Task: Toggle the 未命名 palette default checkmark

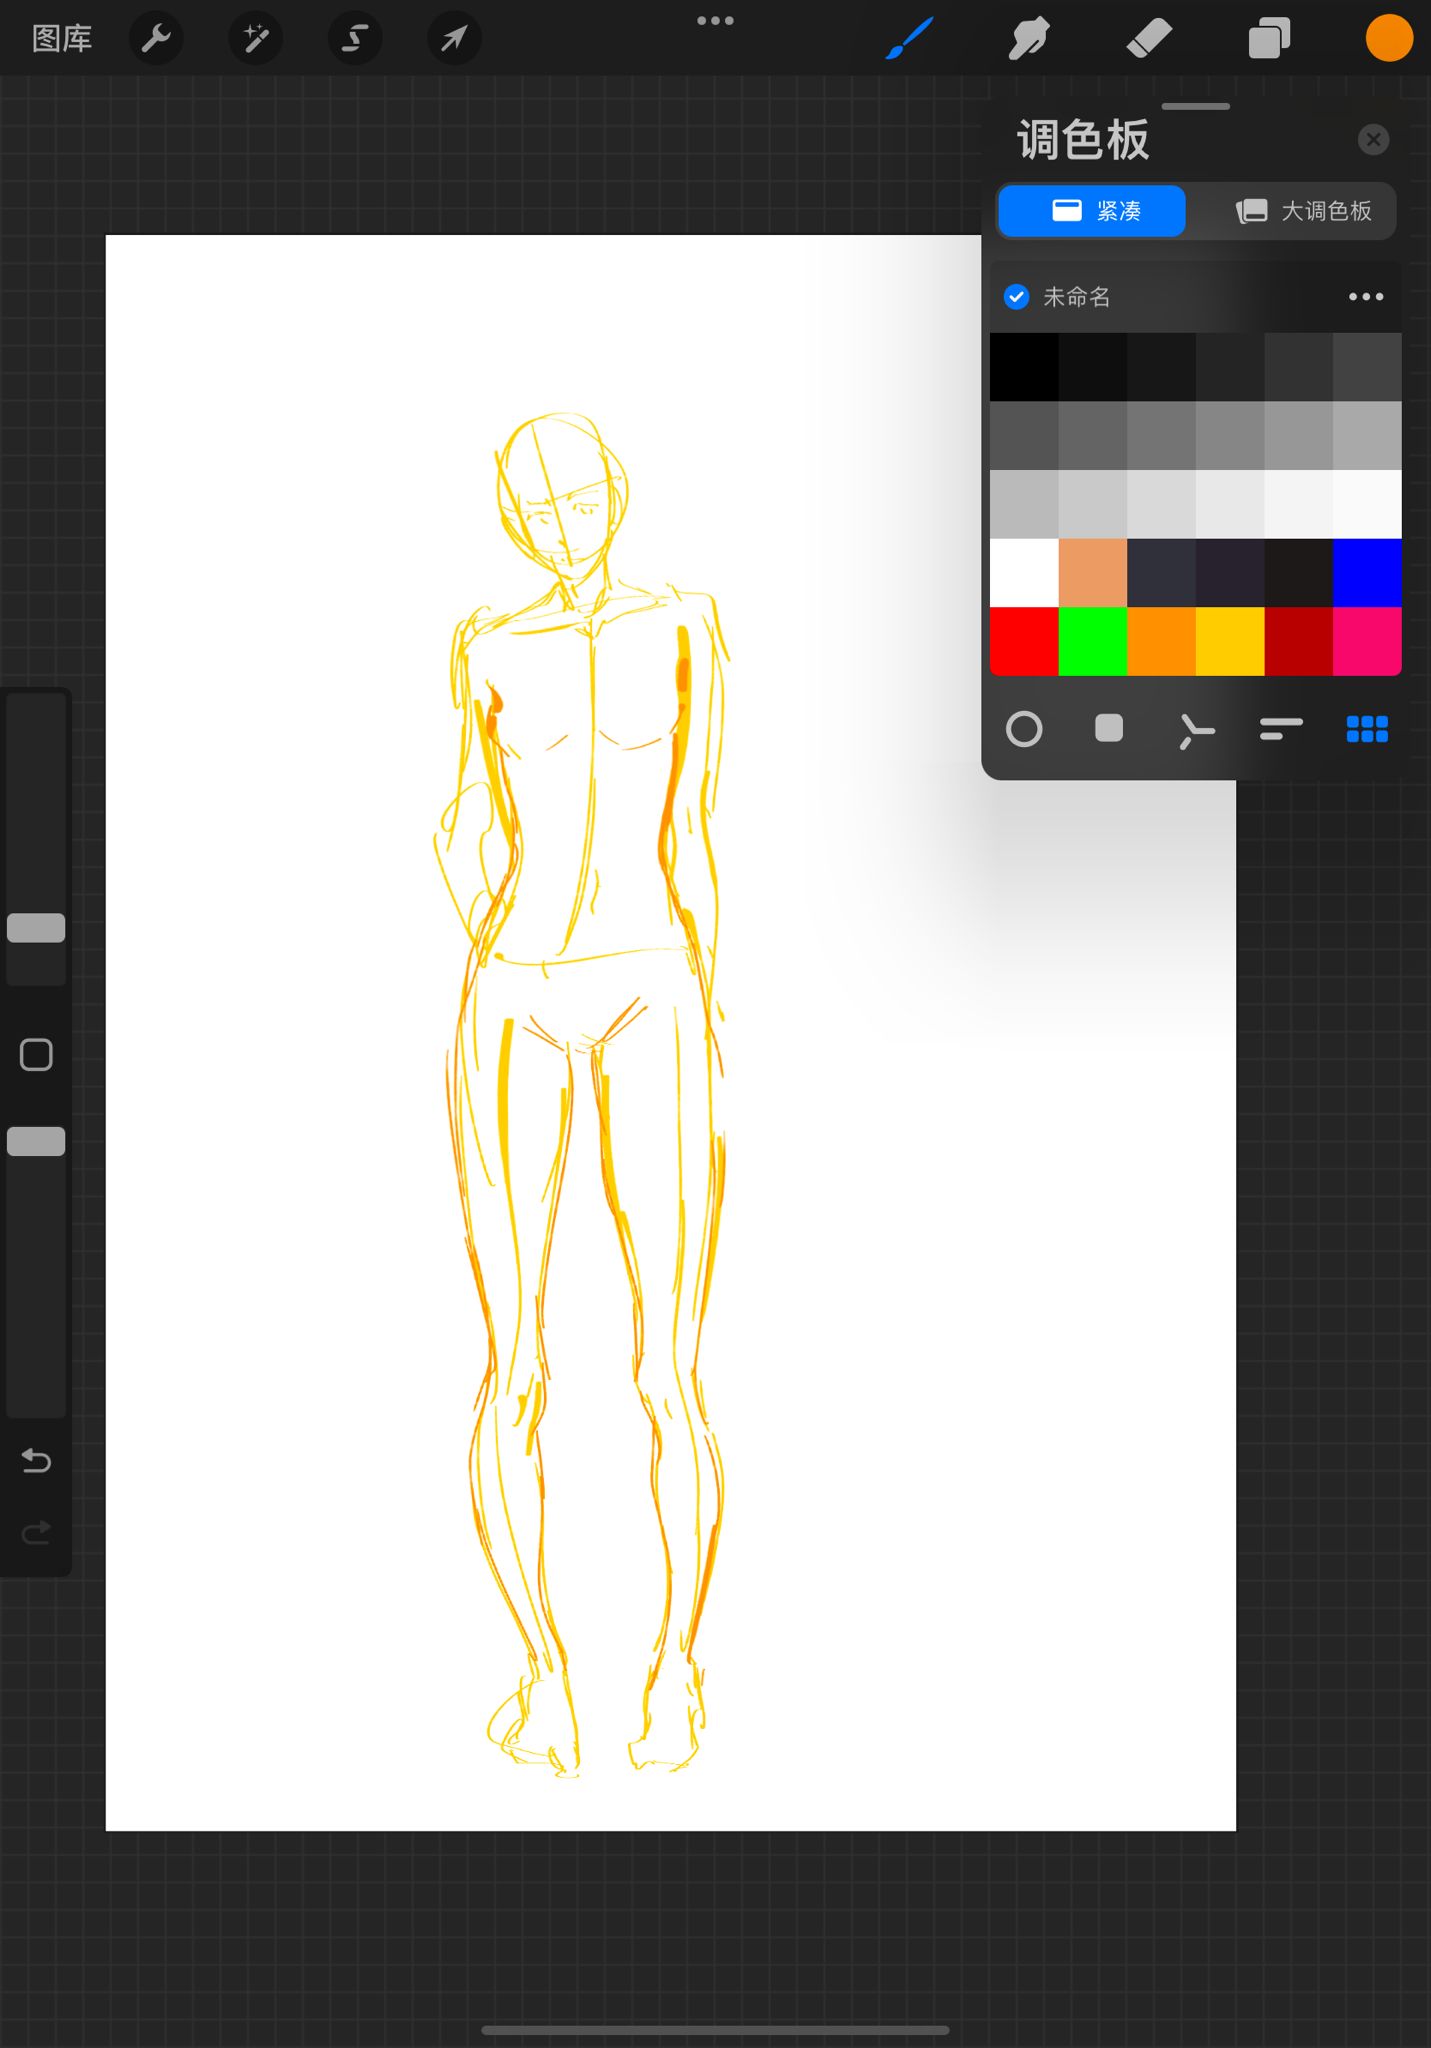Action: (1016, 297)
